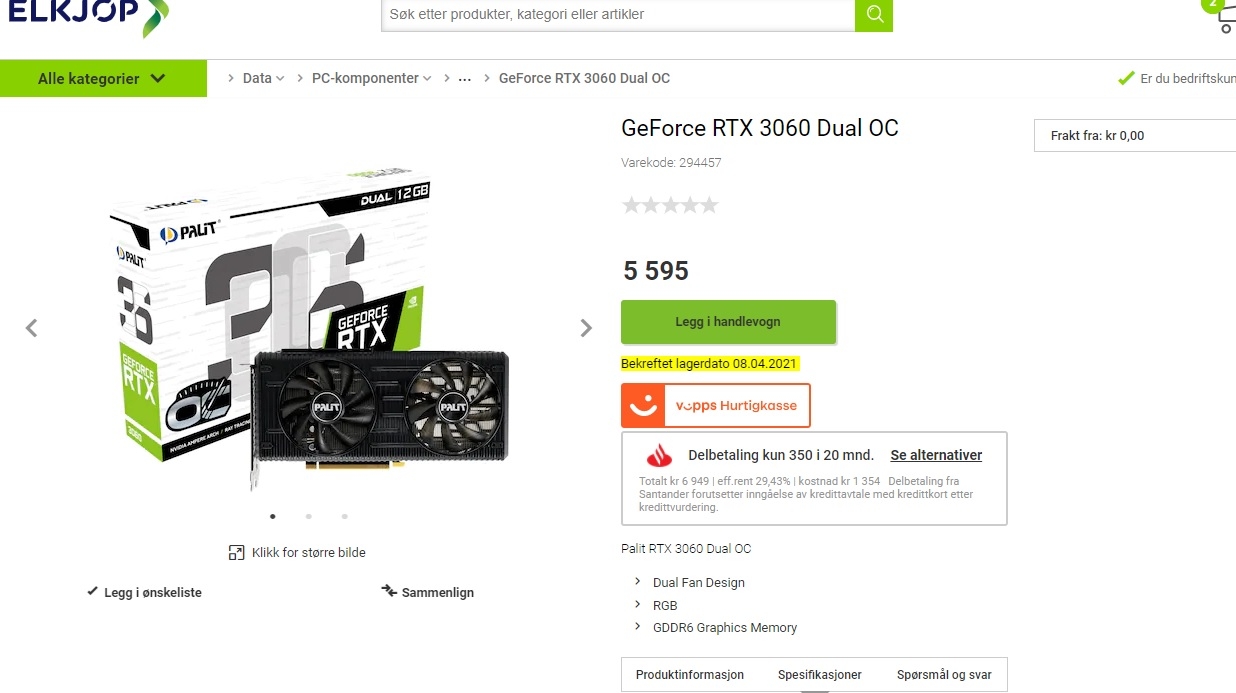Focus the product search field

[x=618, y=15]
